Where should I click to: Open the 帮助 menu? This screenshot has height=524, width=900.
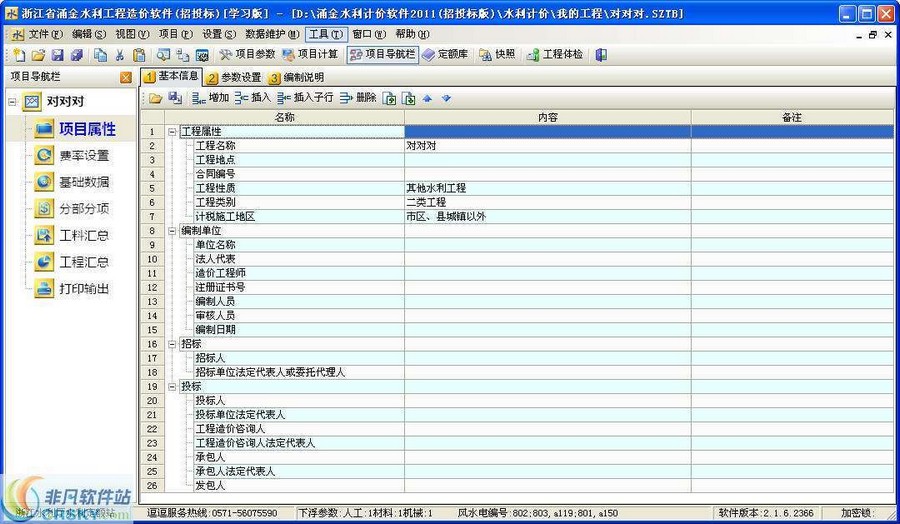coord(412,34)
